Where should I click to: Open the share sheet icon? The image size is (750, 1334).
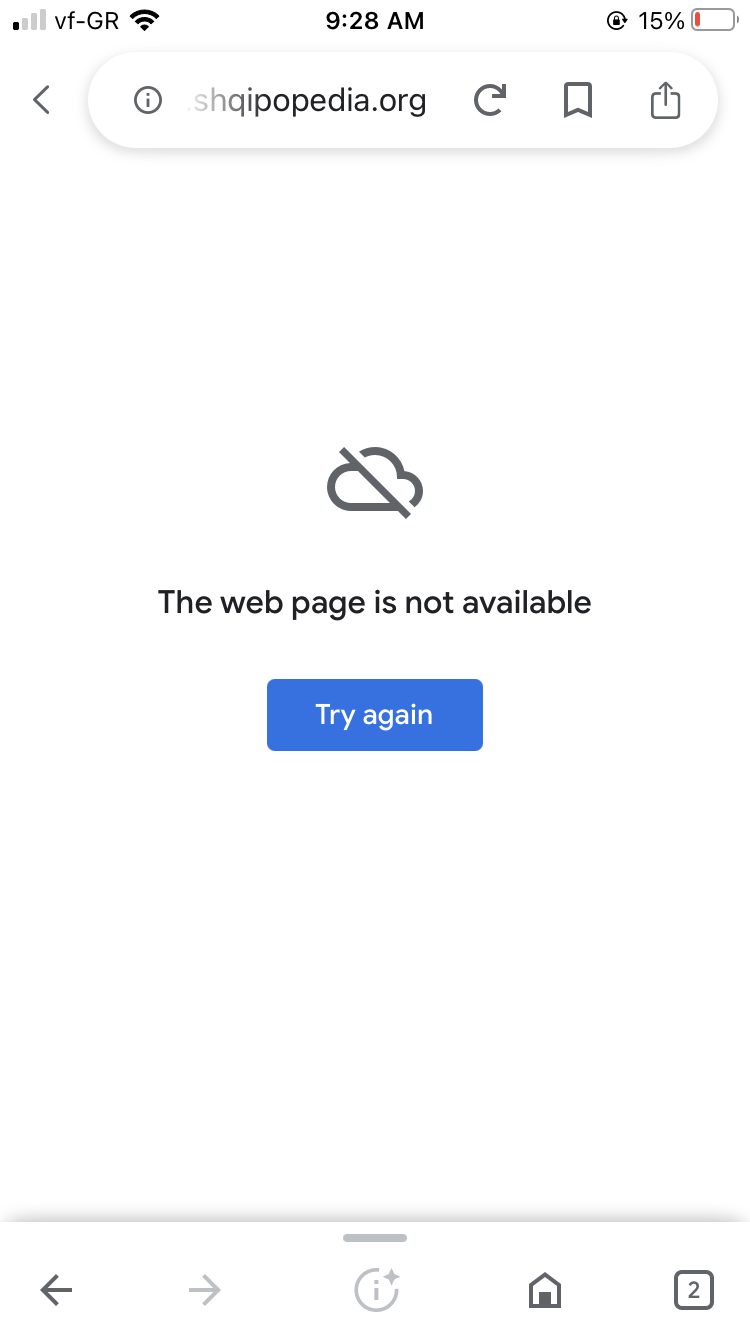coord(665,99)
